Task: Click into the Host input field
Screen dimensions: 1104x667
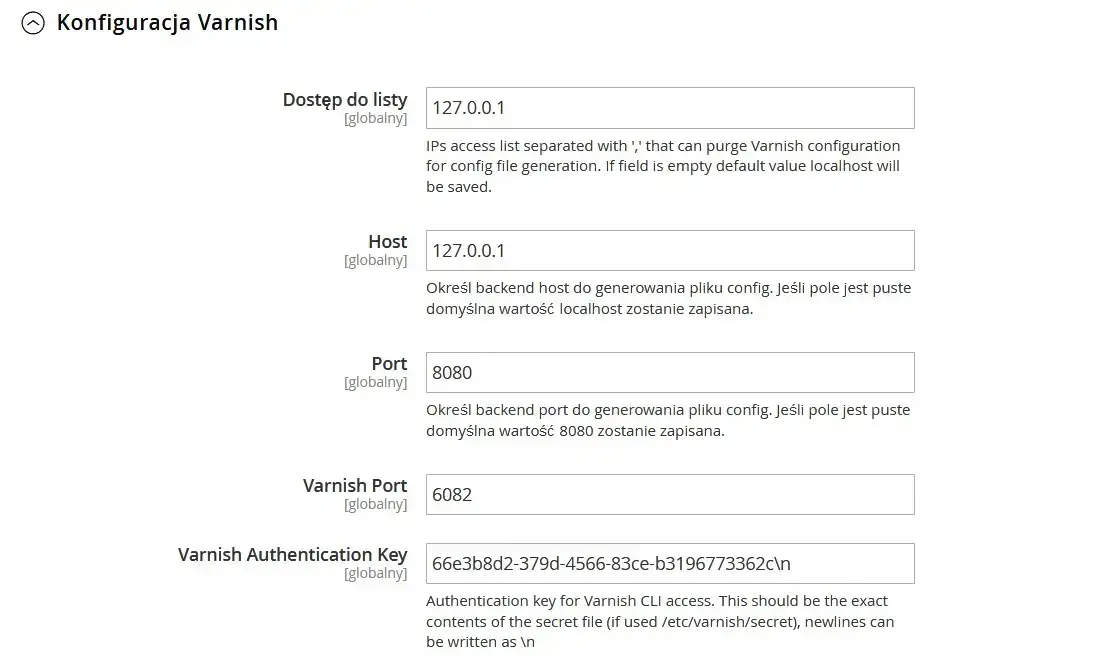Action: 670,250
